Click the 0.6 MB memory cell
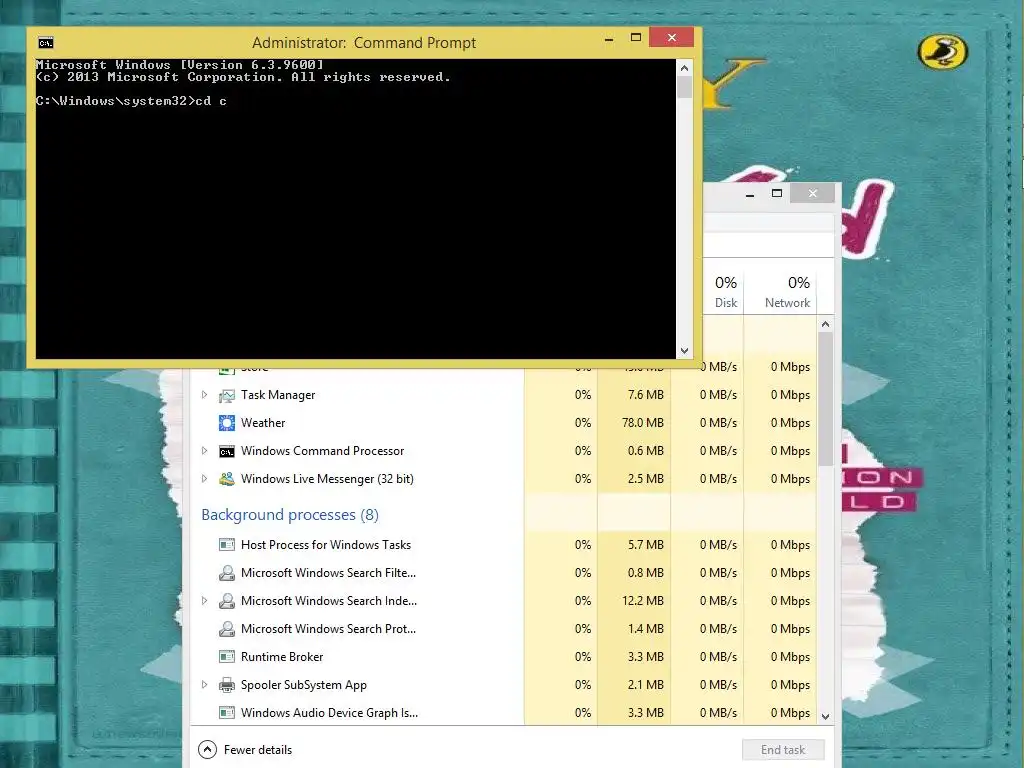Screen dimensions: 1024x768 pos(634,451)
